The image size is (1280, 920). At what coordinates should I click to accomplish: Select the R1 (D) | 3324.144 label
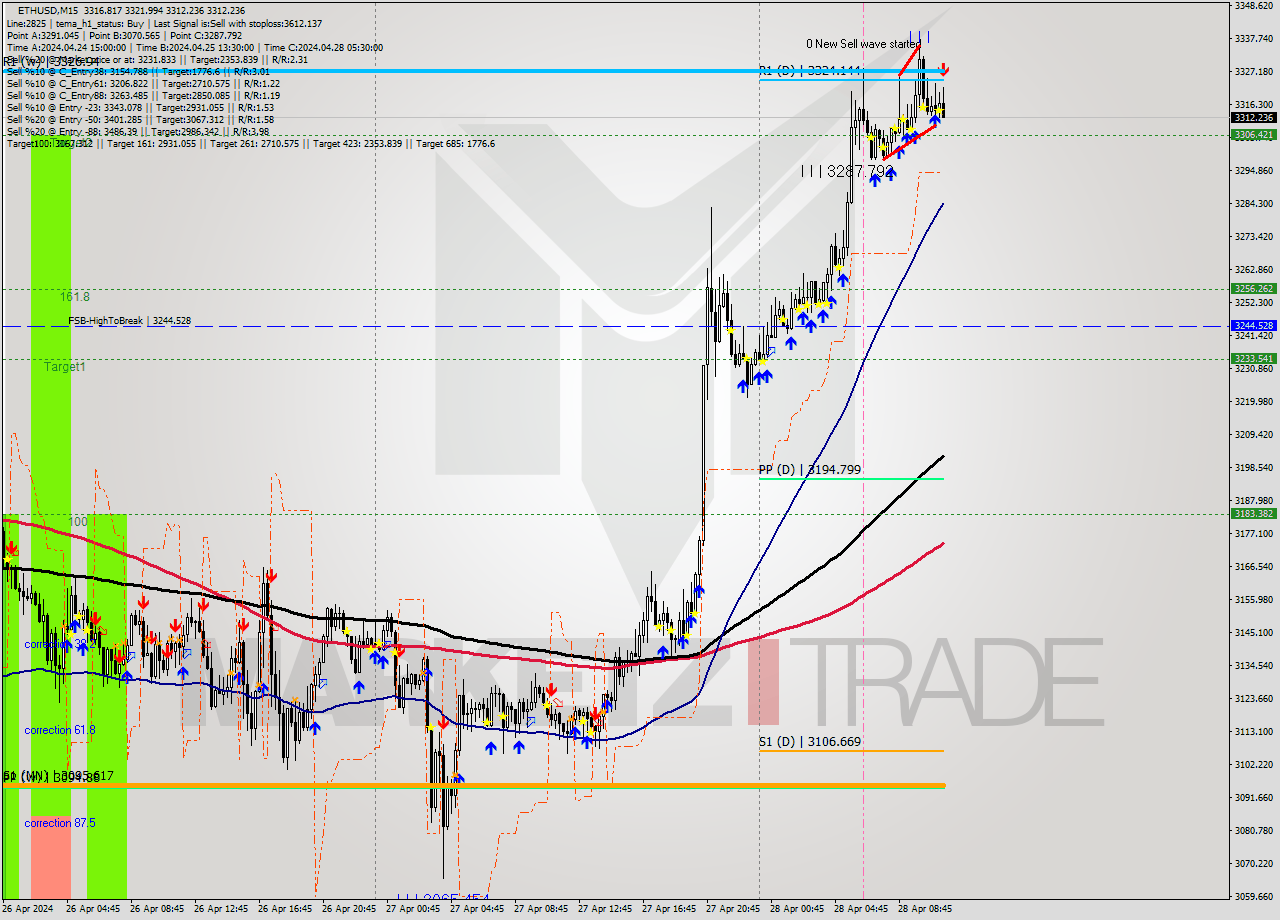(810, 70)
